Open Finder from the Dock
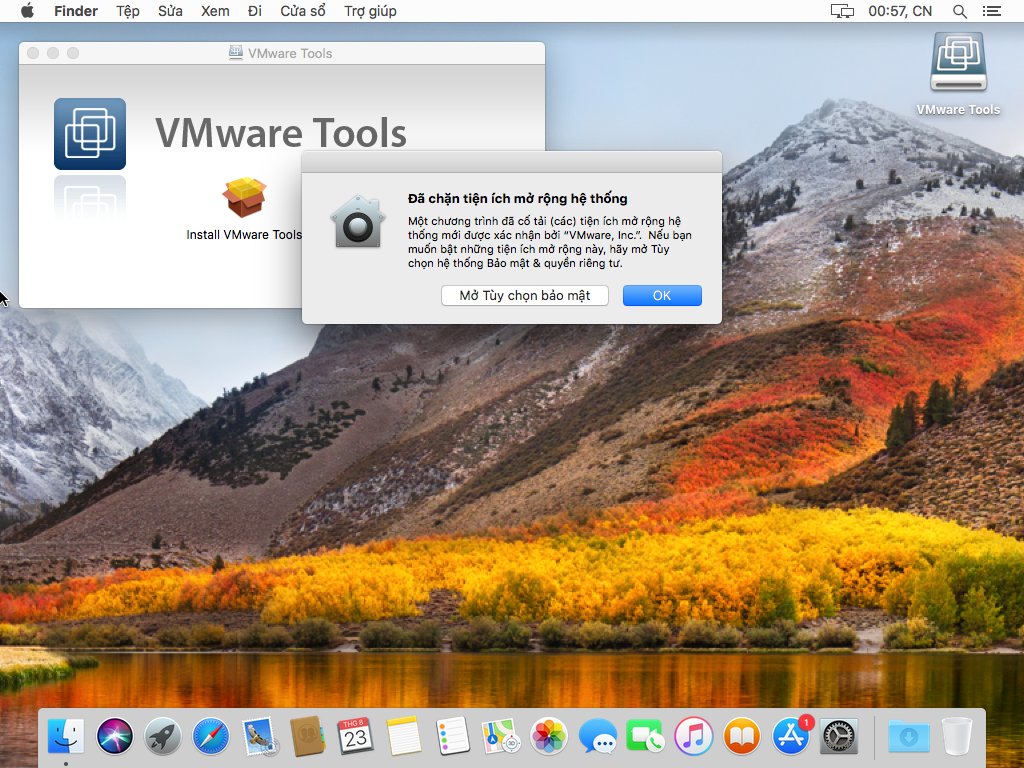Image resolution: width=1024 pixels, height=768 pixels. [66, 736]
